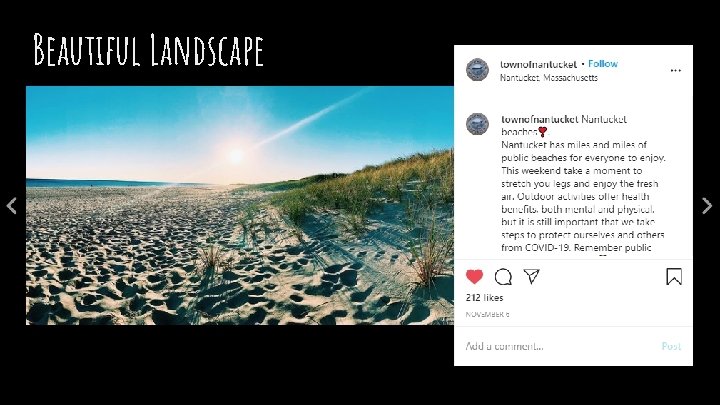The height and width of the screenshot is (405, 720).
Task: Go to the next post with right arrow
Action: click(707, 206)
